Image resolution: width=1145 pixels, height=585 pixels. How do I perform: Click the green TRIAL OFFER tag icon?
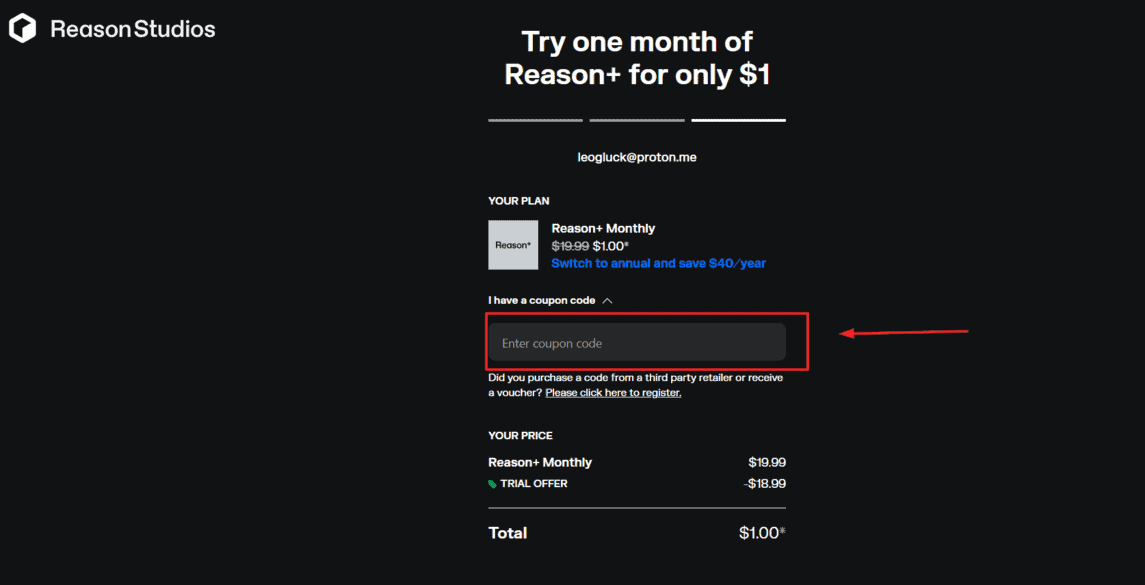click(x=492, y=483)
